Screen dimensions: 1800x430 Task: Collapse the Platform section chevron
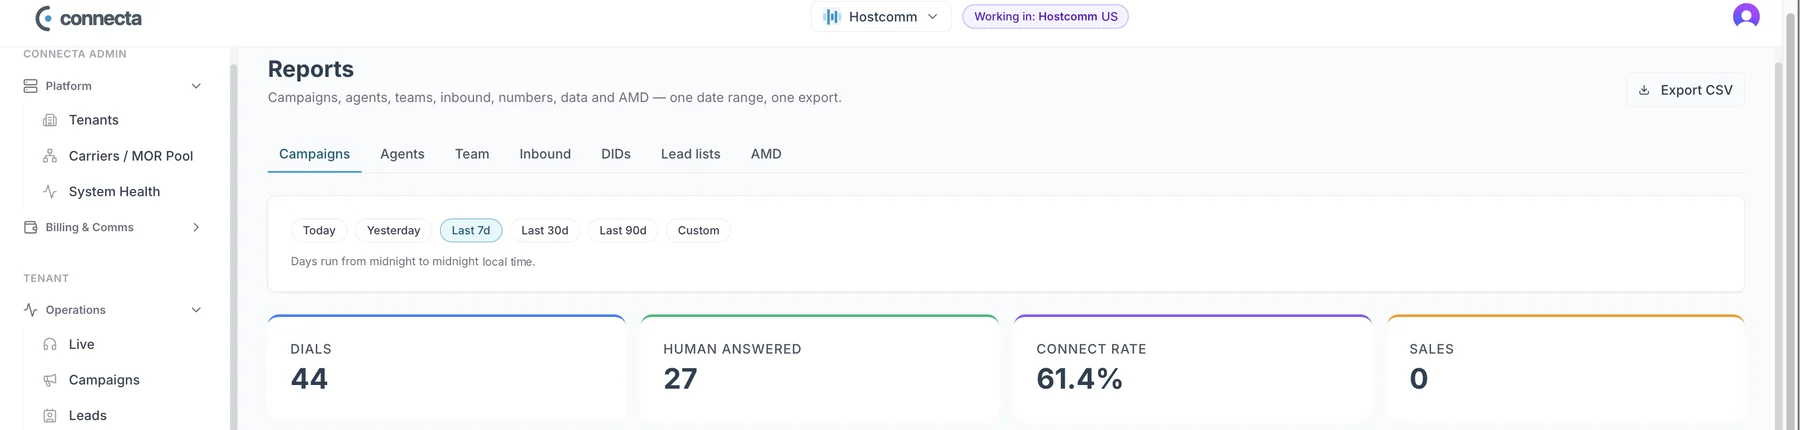pos(196,86)
